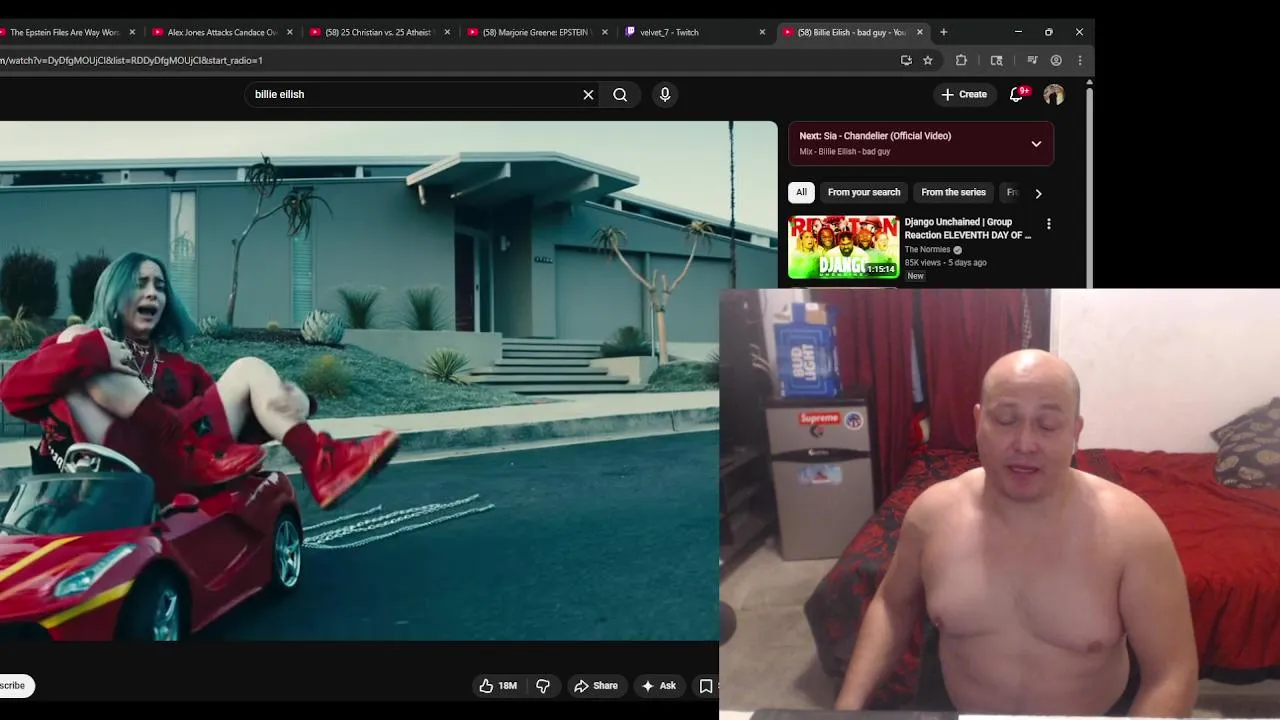
Task: Close the Marjorie Greene tab
Action: point(605,32)
